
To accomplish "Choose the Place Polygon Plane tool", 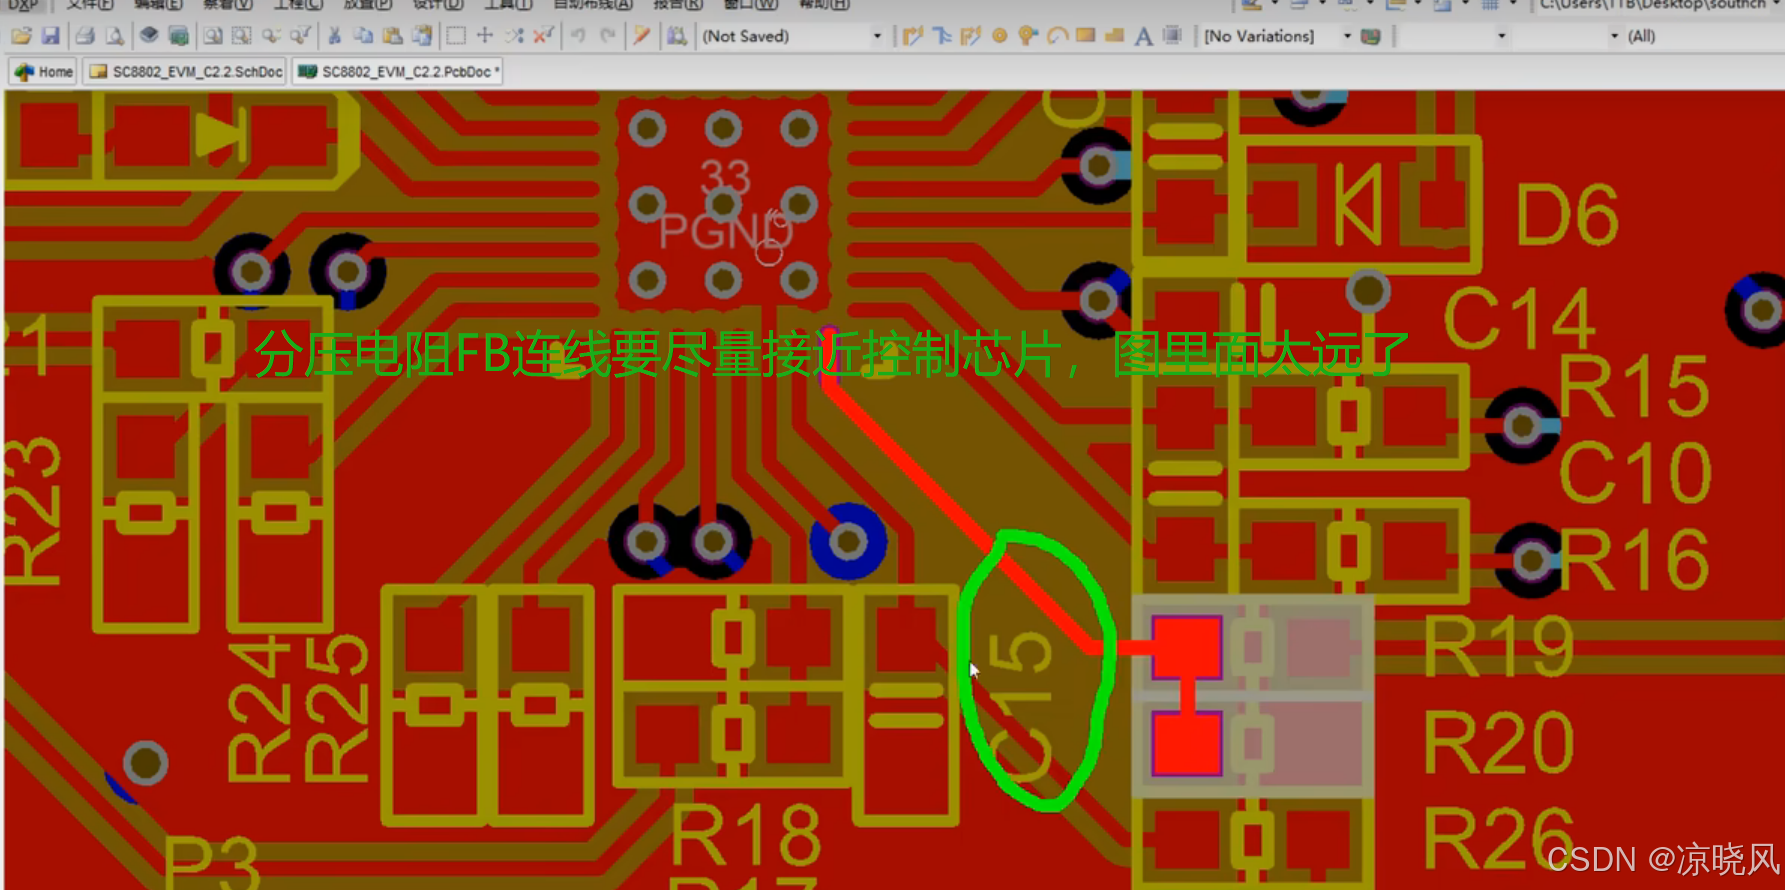I will click(1115, 36).
